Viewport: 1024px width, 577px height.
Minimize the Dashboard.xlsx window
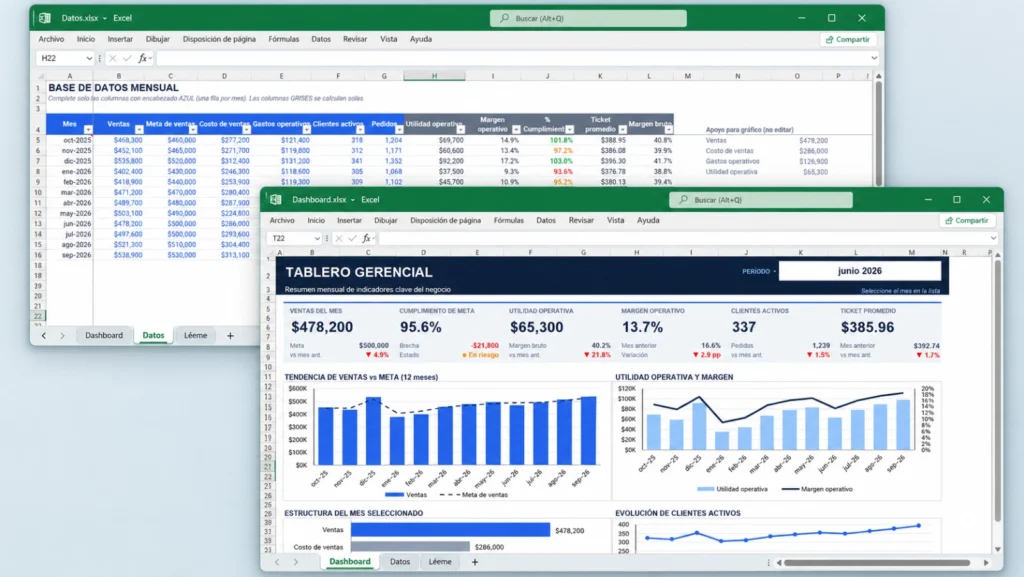pyautogui.click(x=928, y=200)
